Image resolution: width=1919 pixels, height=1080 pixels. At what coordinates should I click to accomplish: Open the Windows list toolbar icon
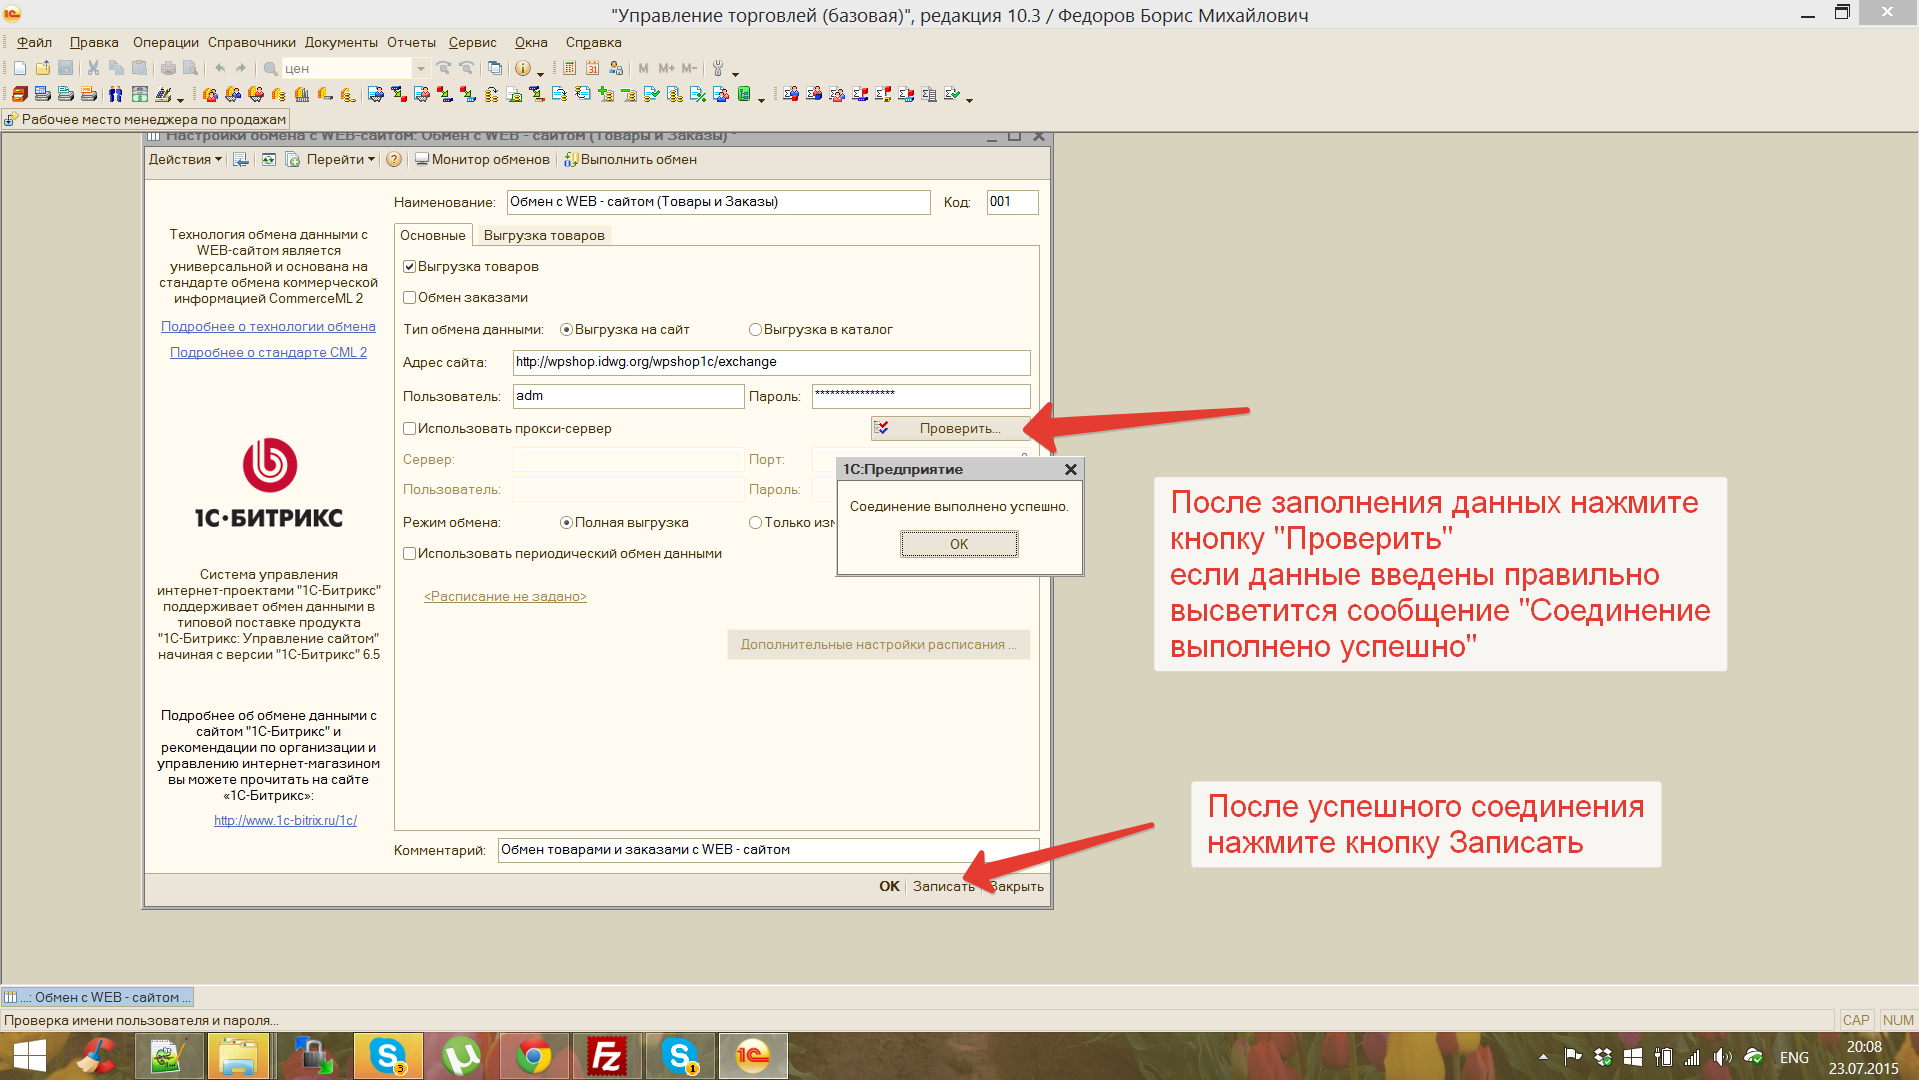494,68
